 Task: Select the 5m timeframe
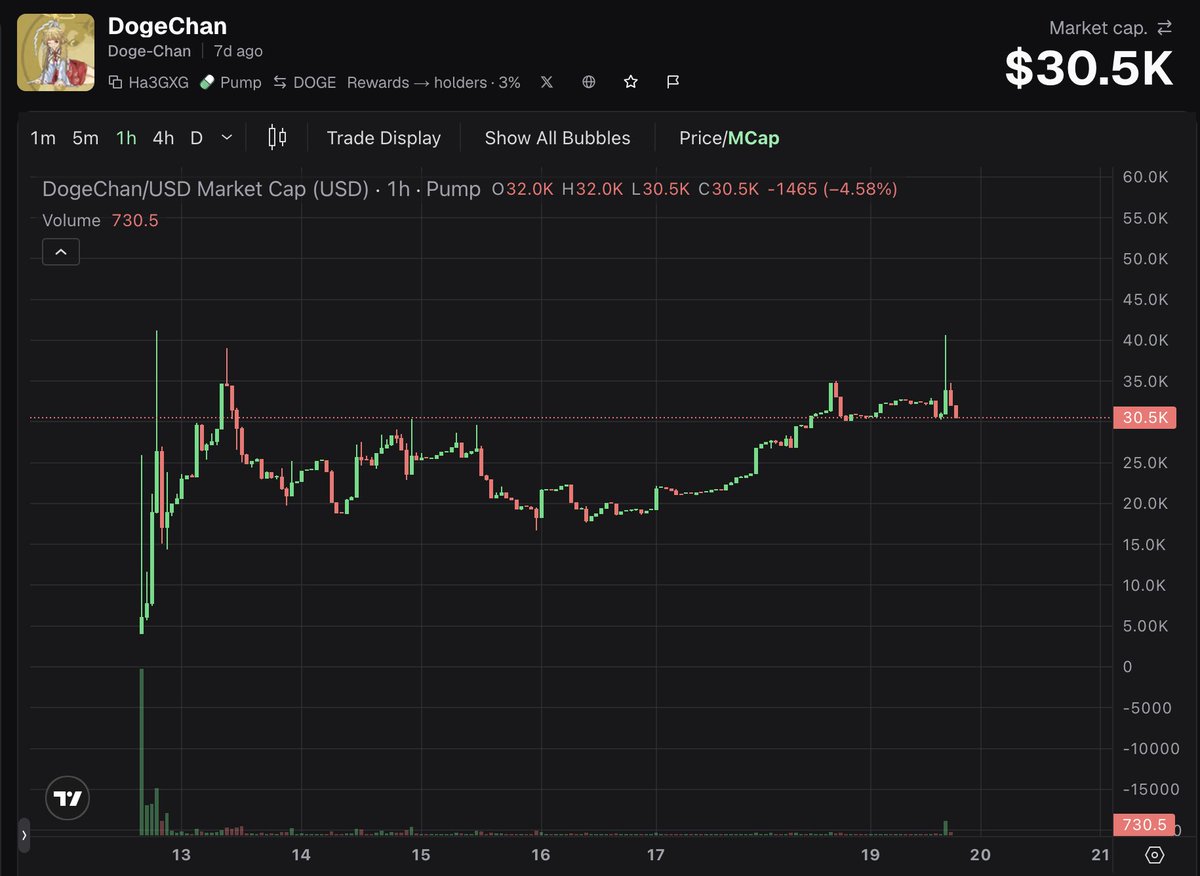point(85,138)
